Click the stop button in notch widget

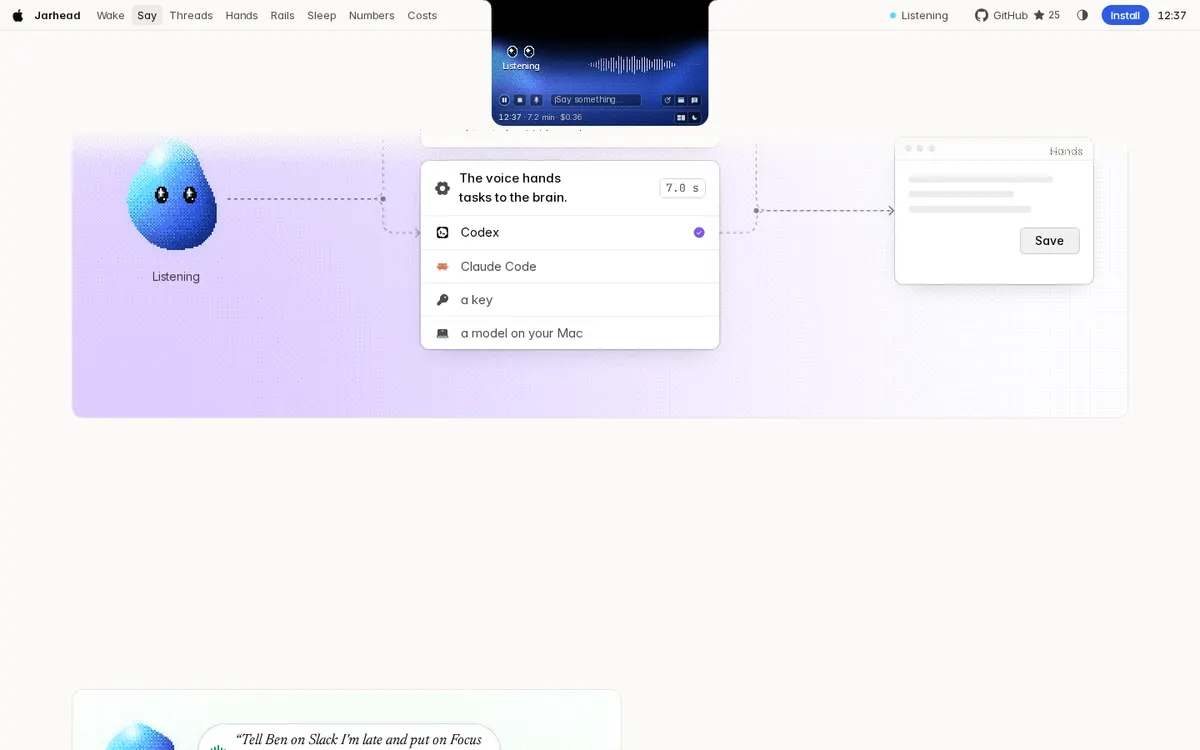coord(520,100)
